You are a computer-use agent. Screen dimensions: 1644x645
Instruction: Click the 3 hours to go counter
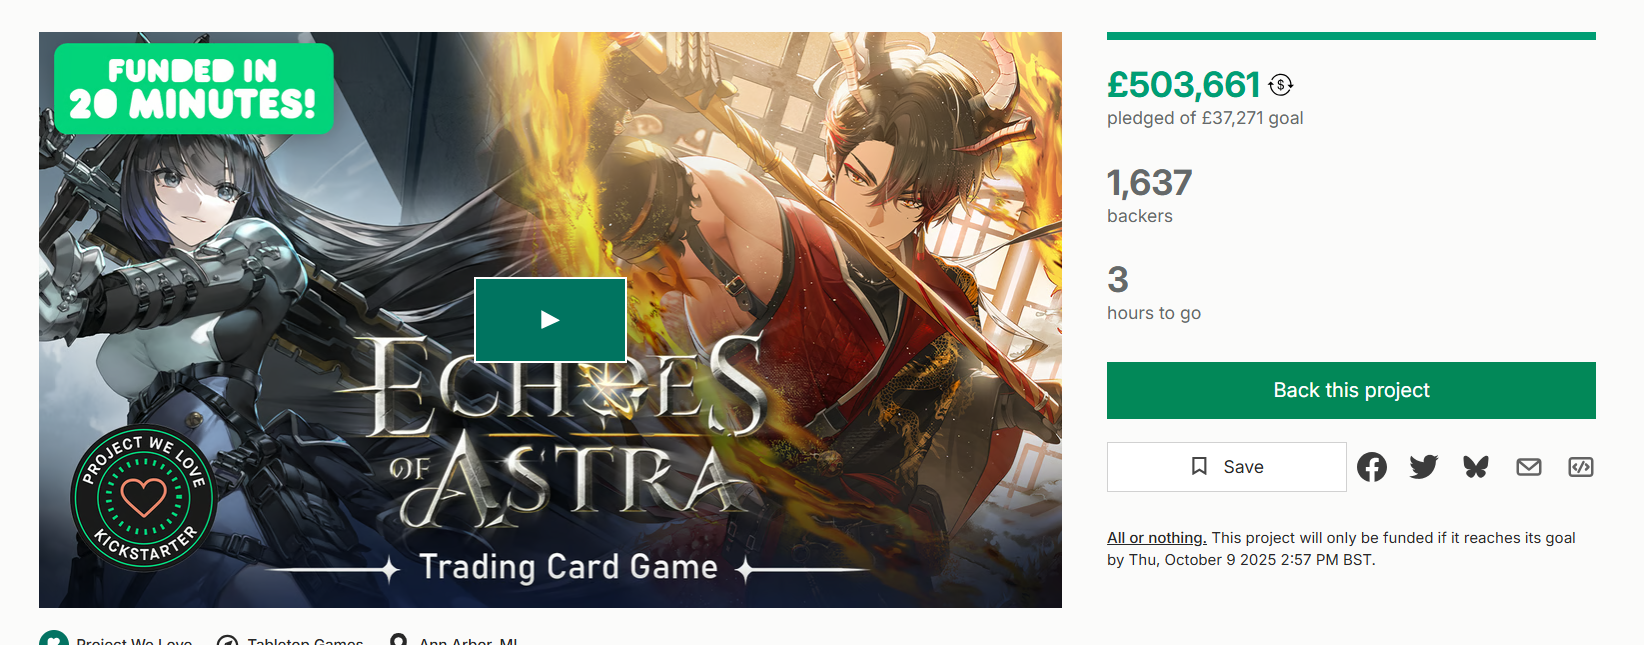[1118, 280]
